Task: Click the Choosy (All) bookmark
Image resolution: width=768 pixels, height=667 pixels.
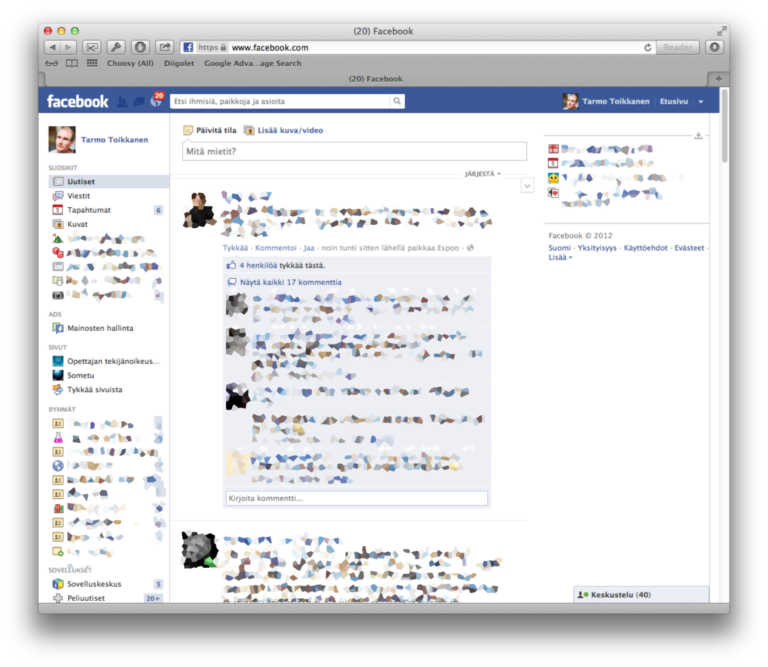Action: click(130, 63)
